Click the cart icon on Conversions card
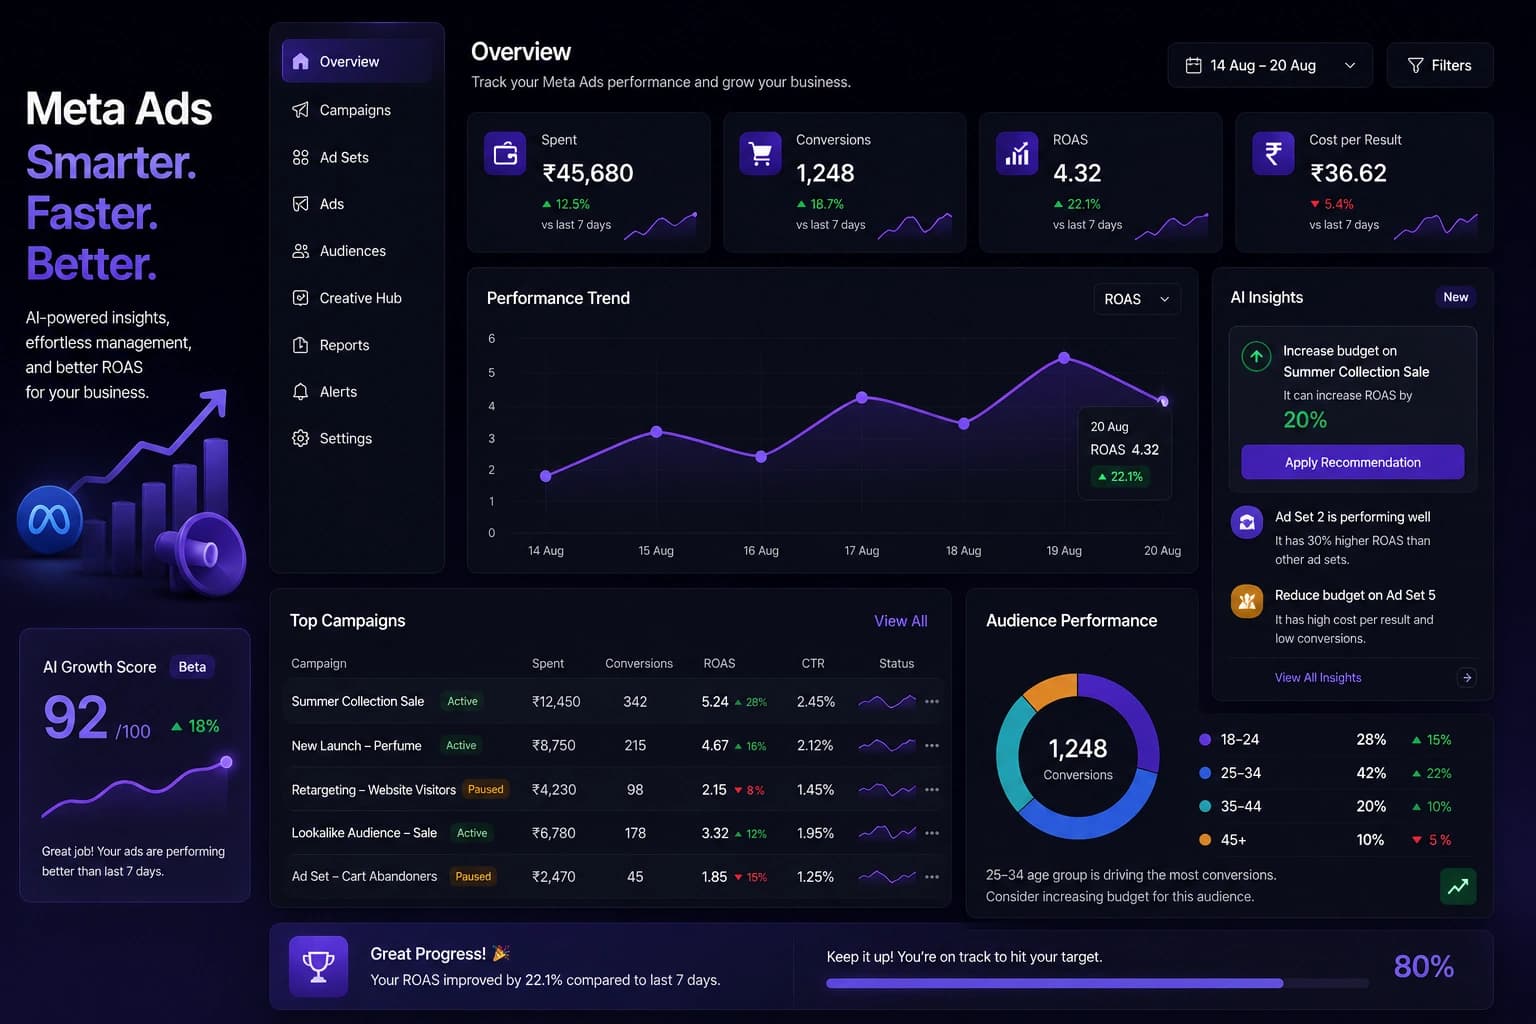This screenshot has width=1536, height=1024. click(760, 154)
